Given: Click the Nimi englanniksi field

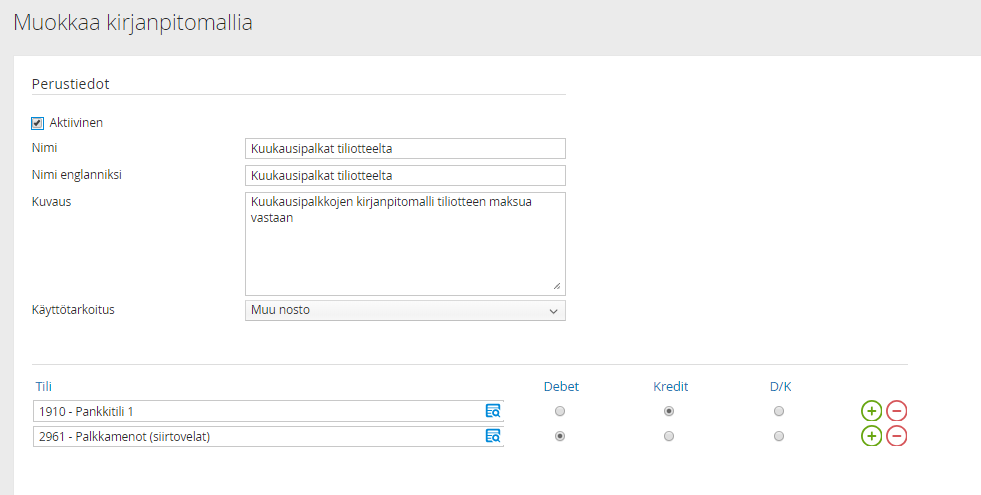Looking at the screenshot, I should (405, 176).
